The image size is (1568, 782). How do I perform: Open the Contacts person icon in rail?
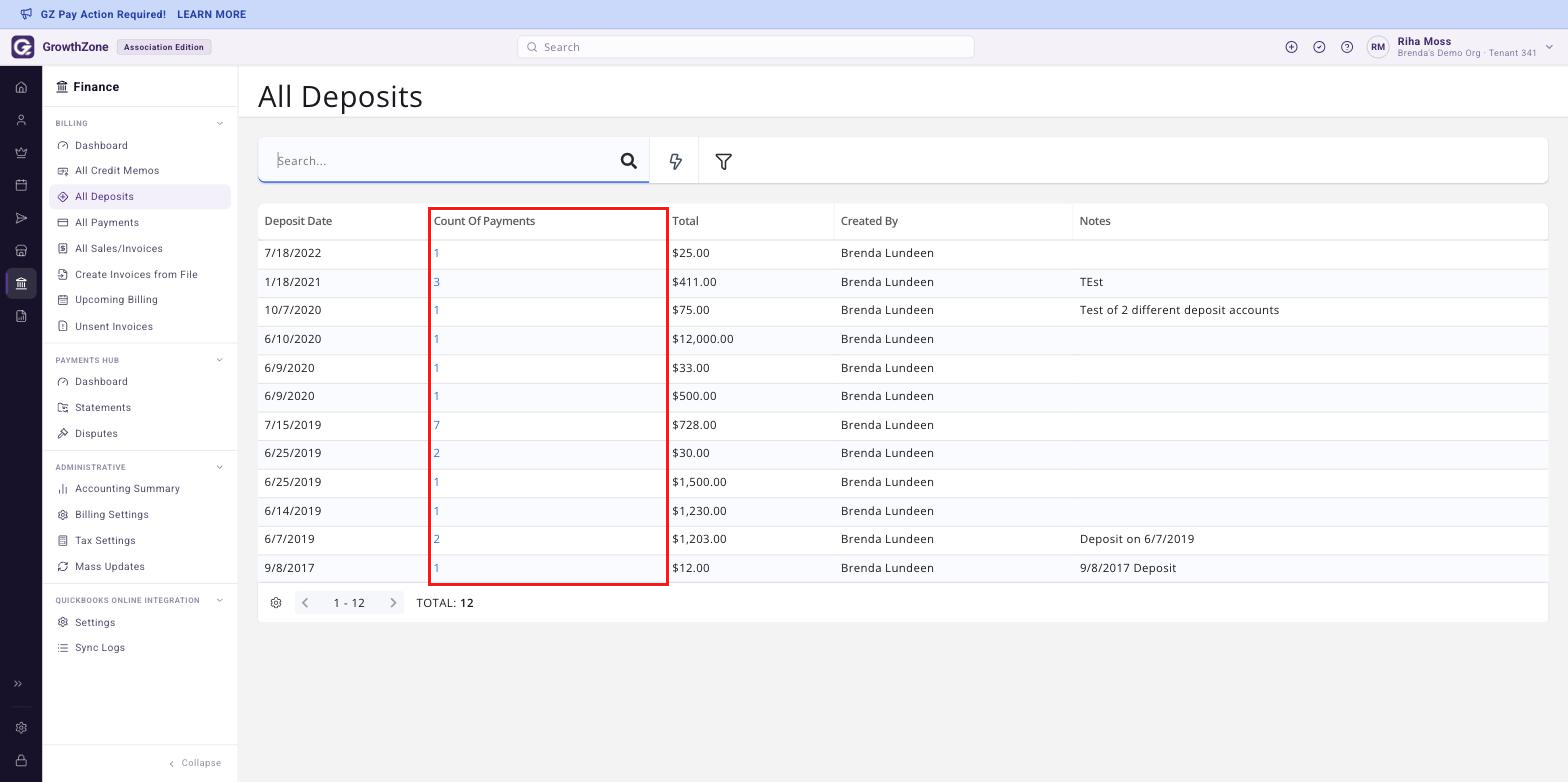[21, 120]
